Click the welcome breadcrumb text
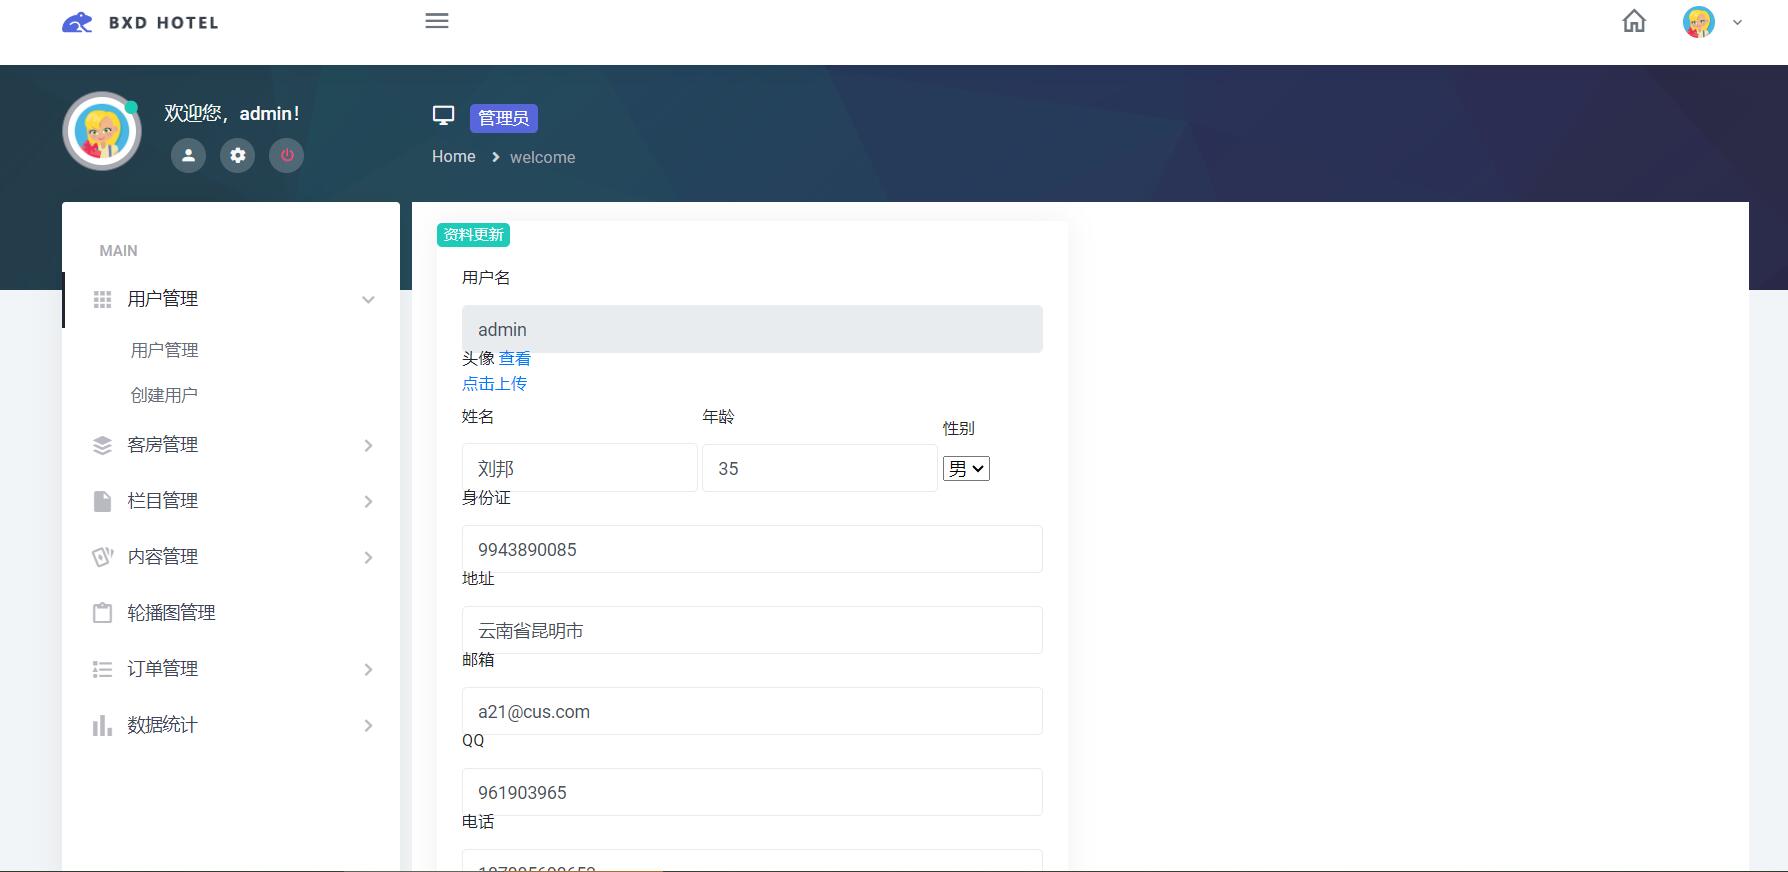Image resolution: width=1788 pixels, height=872 pixels. click(x=542, y=157)
